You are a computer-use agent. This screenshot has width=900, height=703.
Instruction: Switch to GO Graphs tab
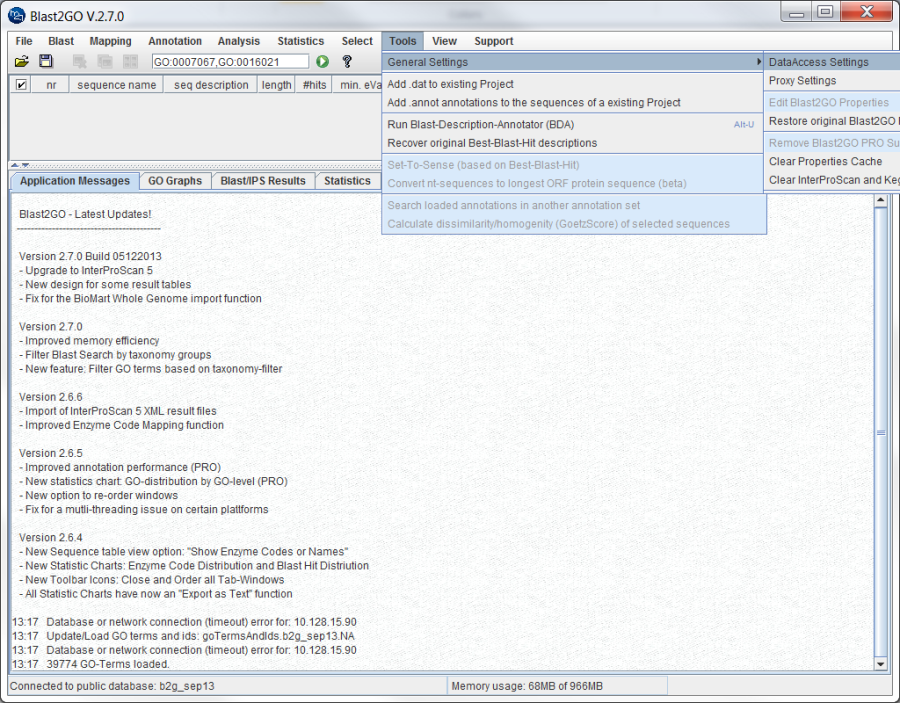click(175, 181)
